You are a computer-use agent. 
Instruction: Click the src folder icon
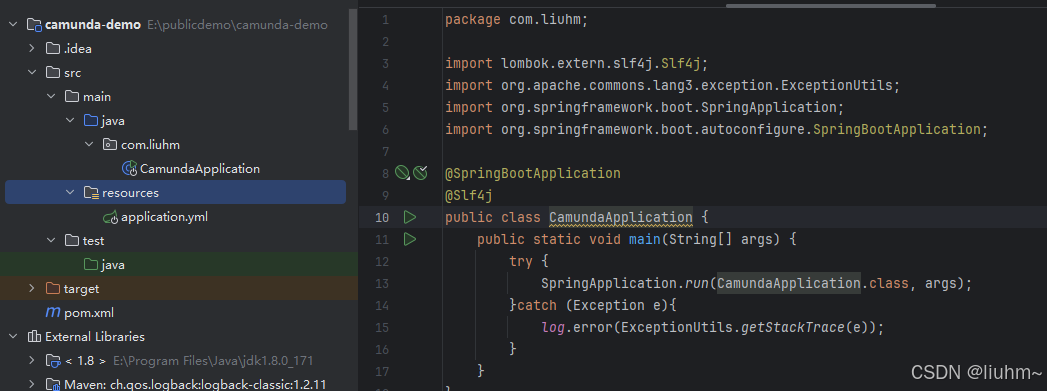pyautogui.click(x=52, y=73)
